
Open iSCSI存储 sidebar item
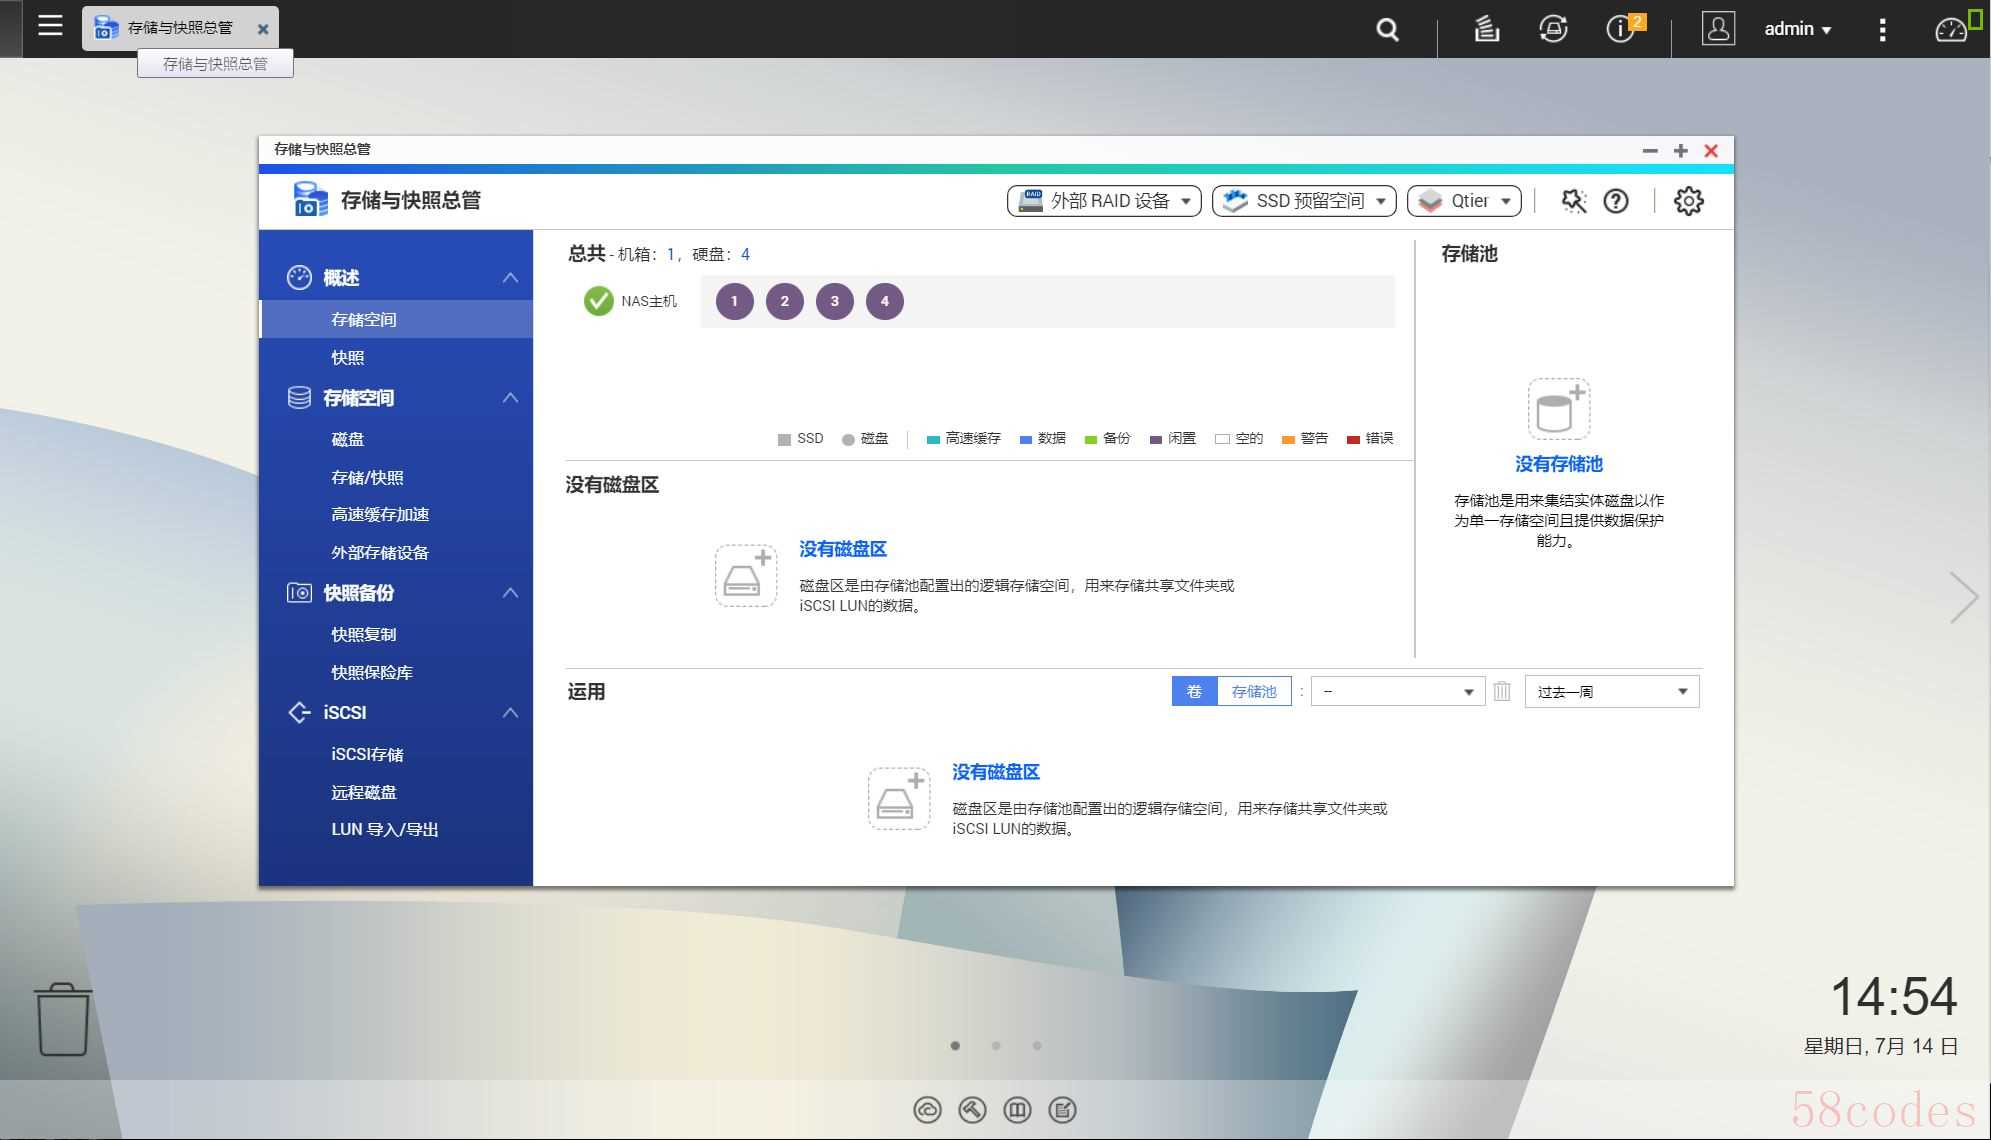click(367, 754)
